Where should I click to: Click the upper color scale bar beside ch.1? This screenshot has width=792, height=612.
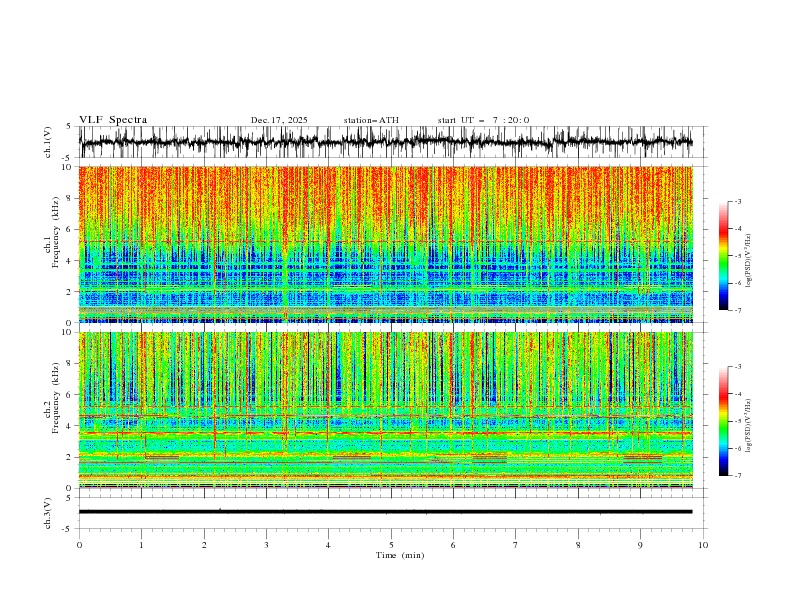(x=723, y=256)
